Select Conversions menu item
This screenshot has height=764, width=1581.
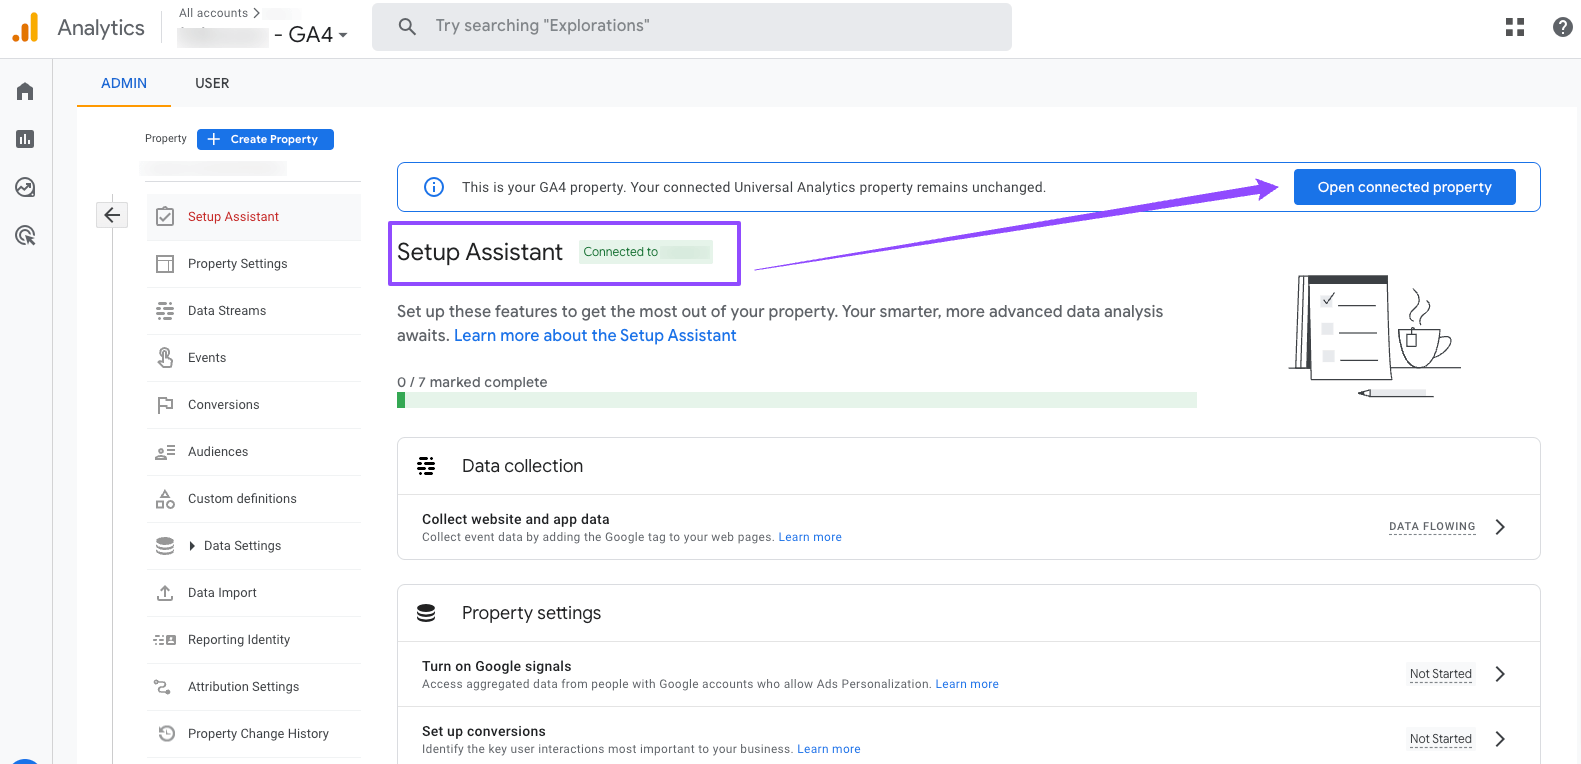tap(254, 405)
